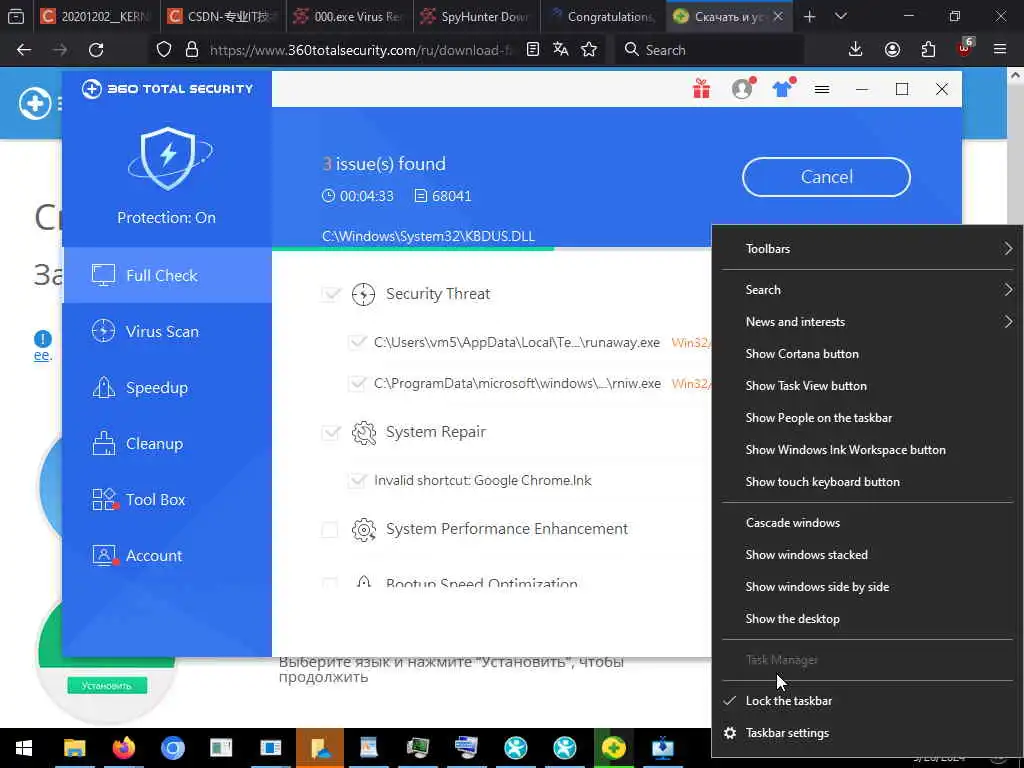Switch to SpyHunter Download tab
Image resolution: width=1024 pixels, height=768 pixels.
(x=476, y=16)
